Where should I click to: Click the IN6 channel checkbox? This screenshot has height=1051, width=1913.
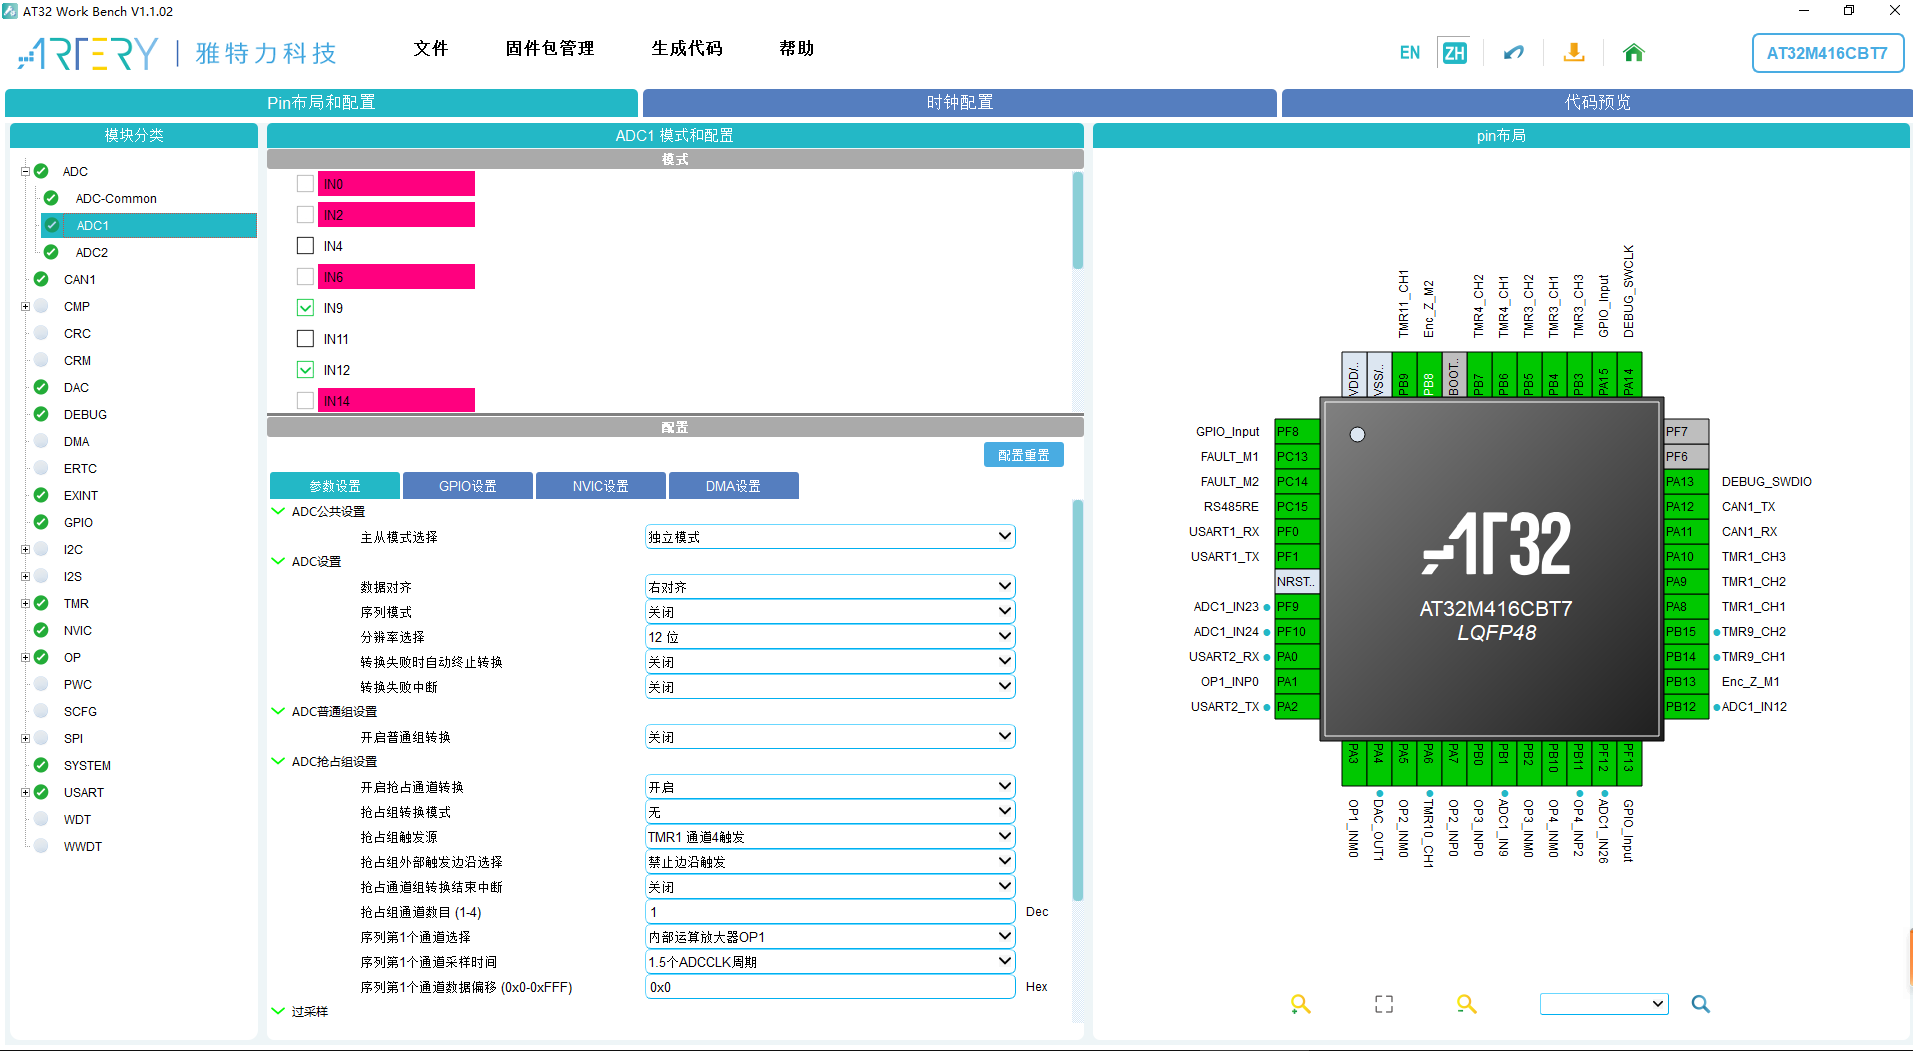[x=306, y=277]
